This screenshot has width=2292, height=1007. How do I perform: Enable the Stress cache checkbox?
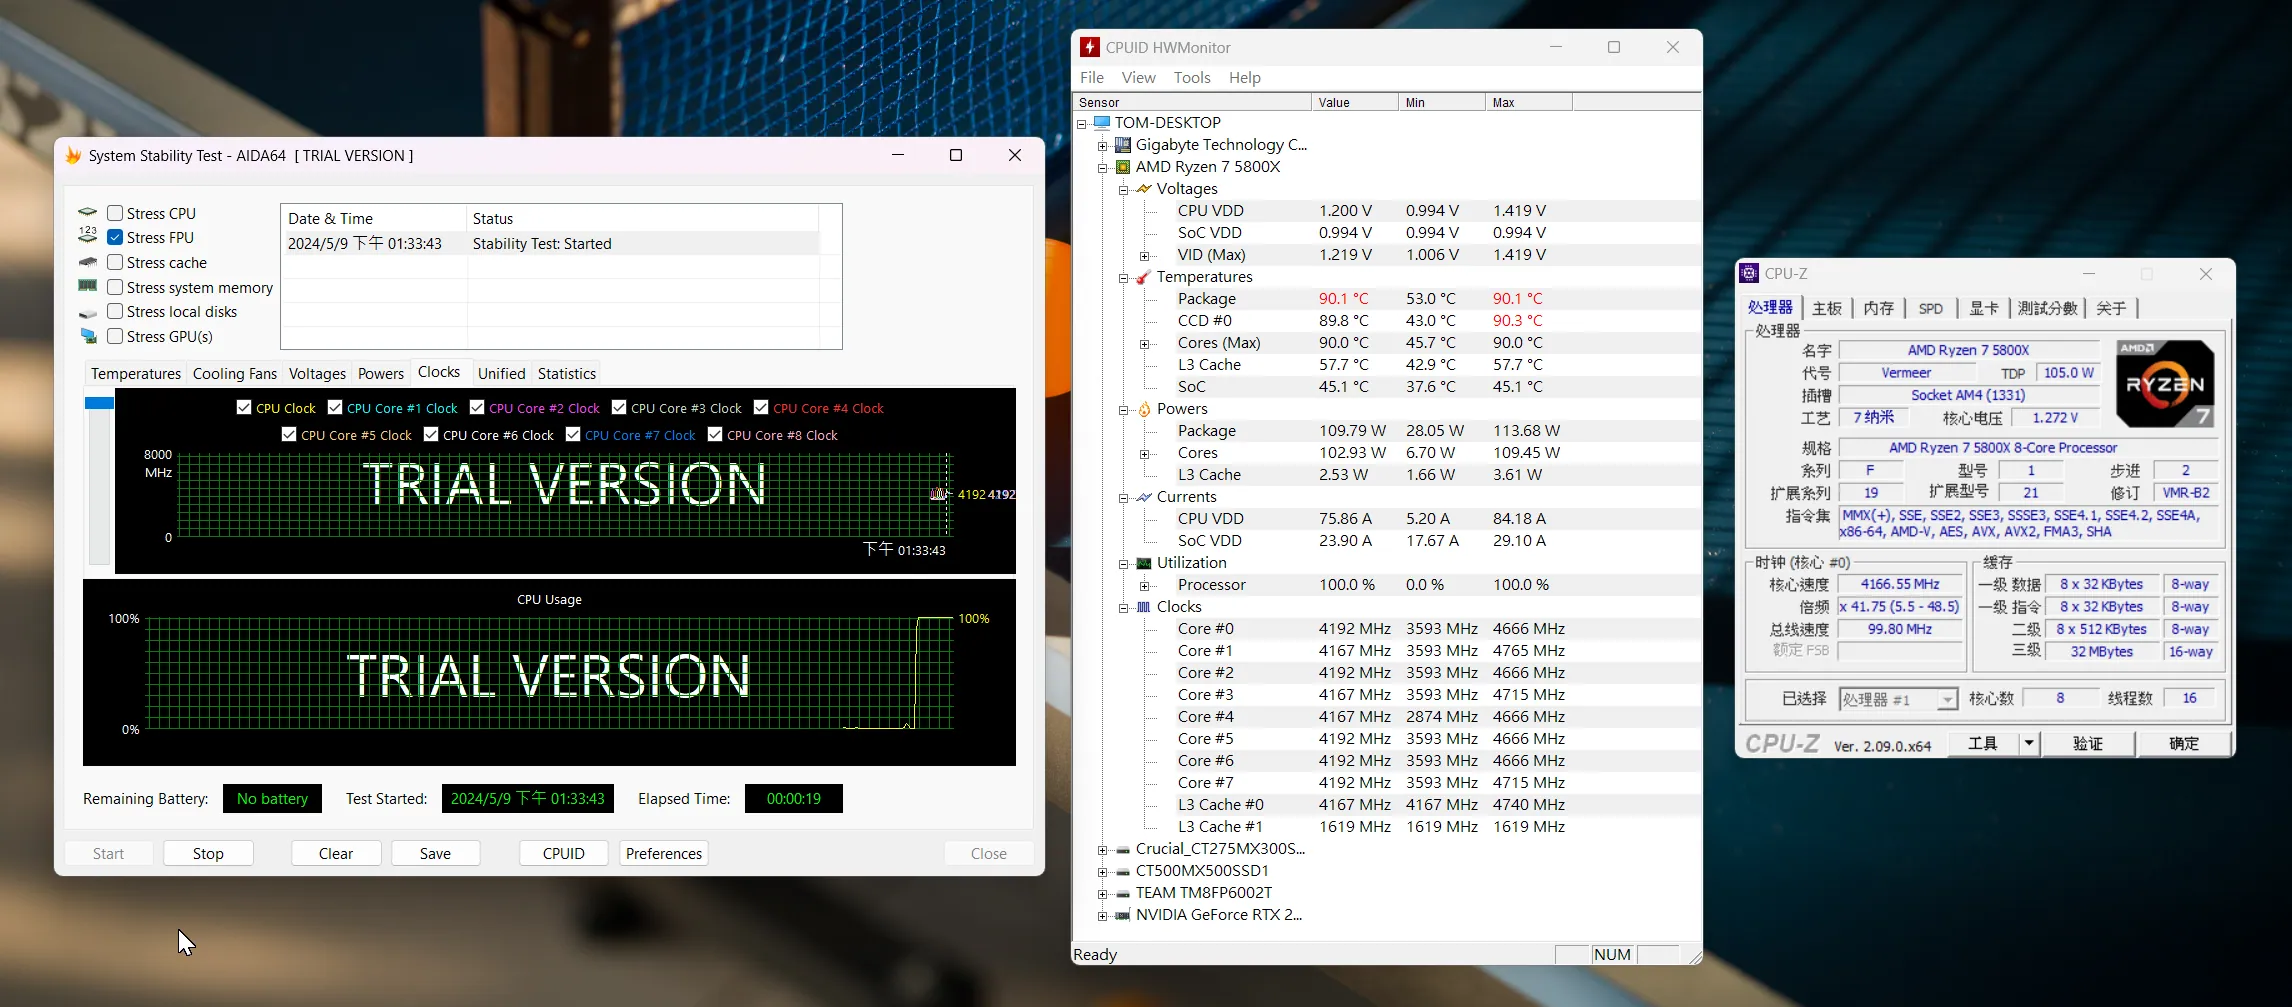click(115, 262)
